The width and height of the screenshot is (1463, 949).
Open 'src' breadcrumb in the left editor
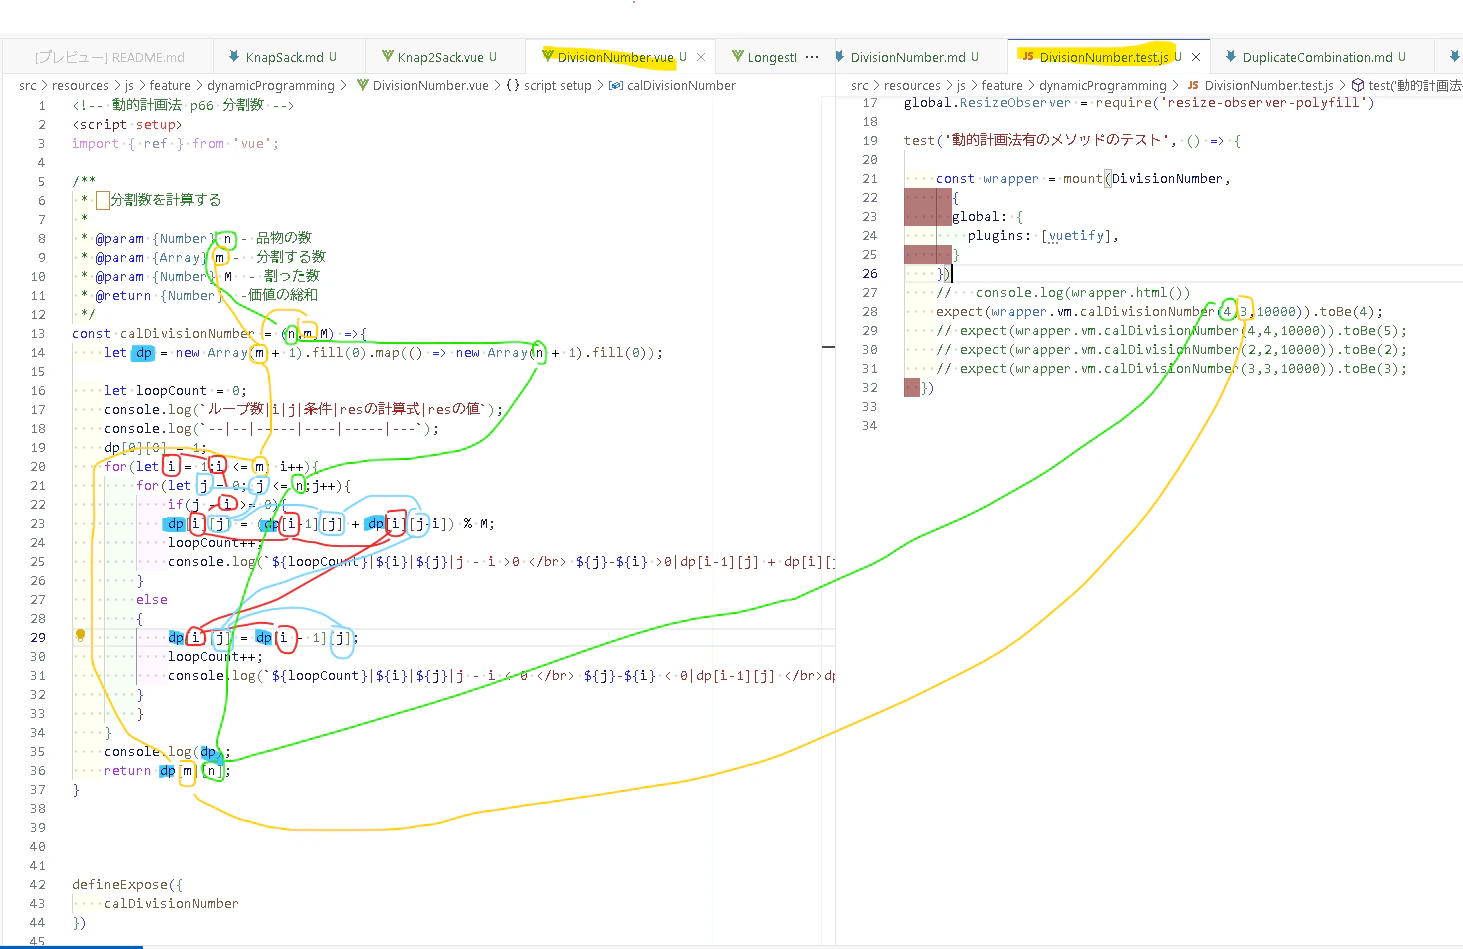[28, 86]
